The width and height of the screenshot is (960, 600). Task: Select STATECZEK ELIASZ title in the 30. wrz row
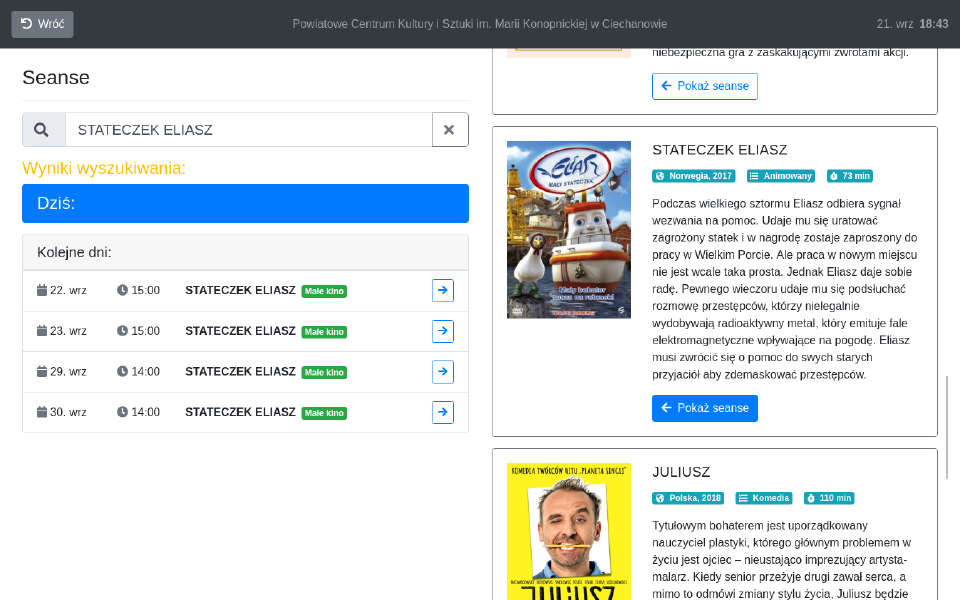point(241,412)
